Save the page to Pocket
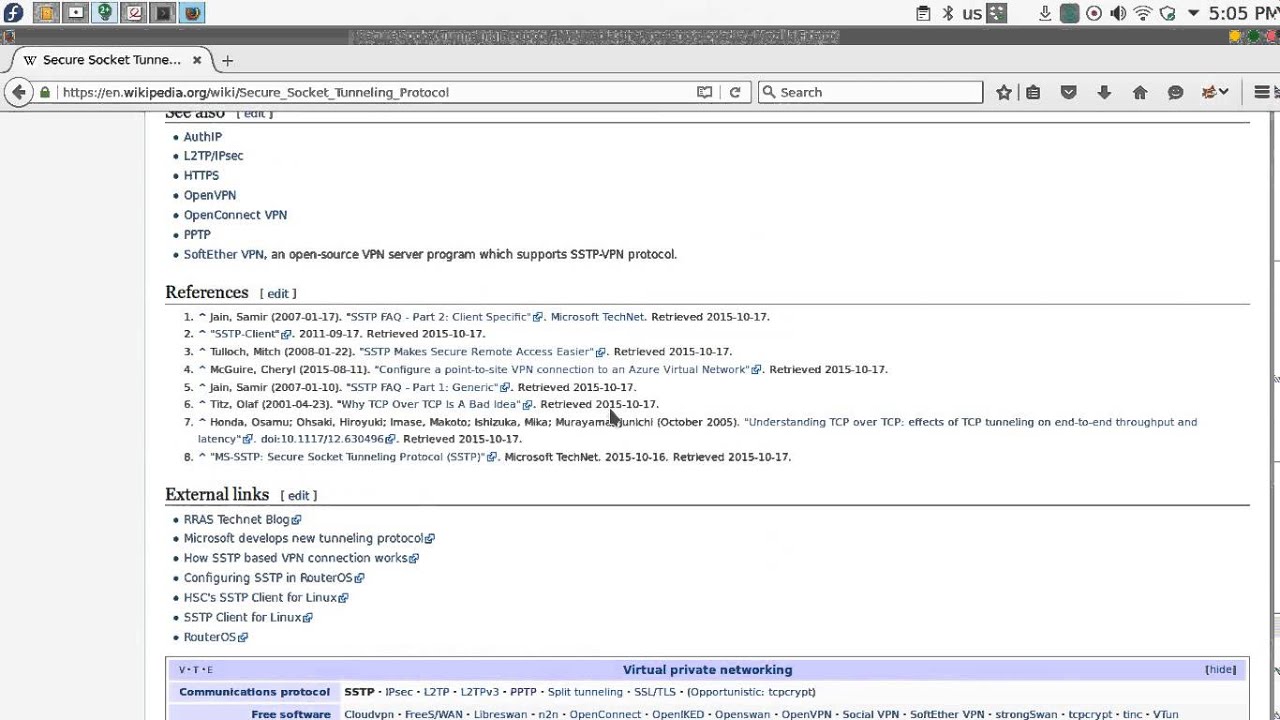This screenshot has height=720, width=1280. (x=1068, y=92)
